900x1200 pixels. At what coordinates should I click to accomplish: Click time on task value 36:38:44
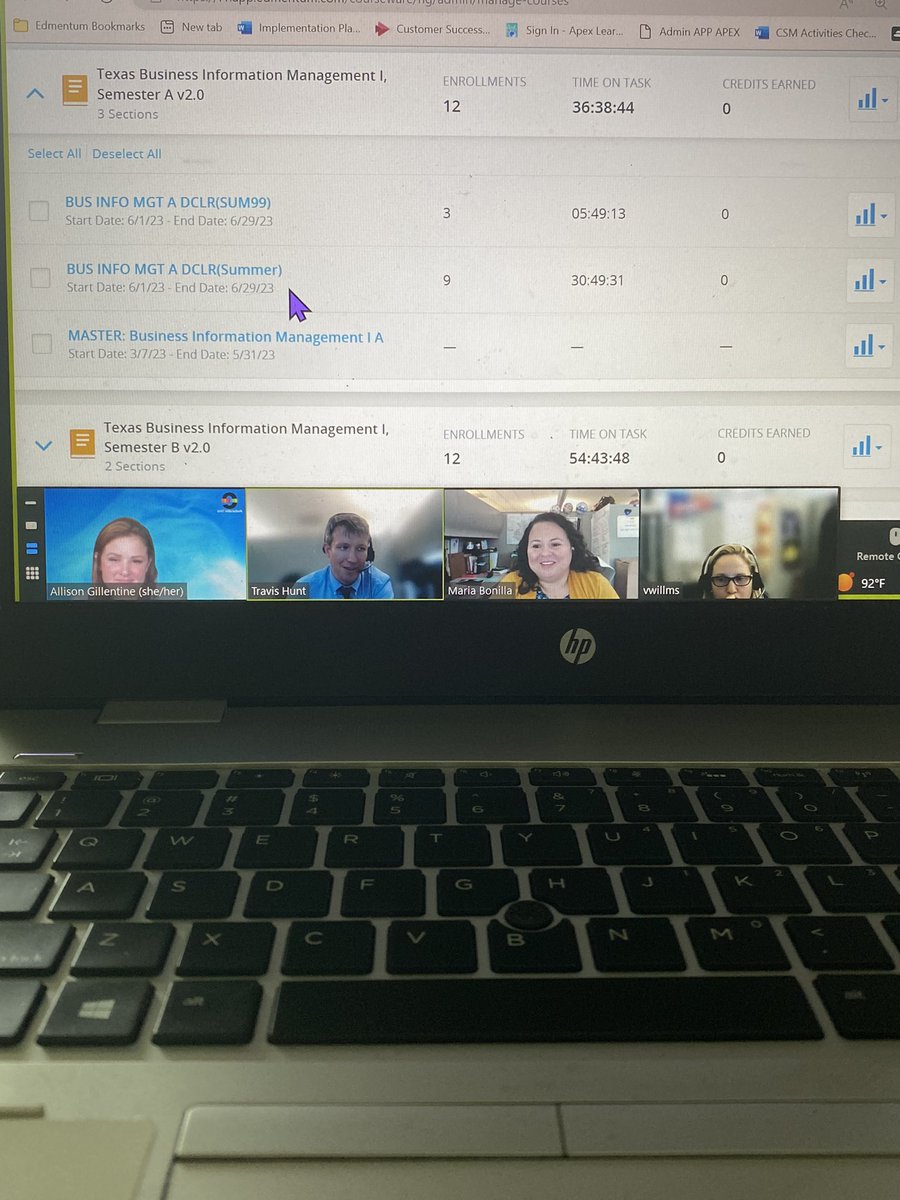603,107
